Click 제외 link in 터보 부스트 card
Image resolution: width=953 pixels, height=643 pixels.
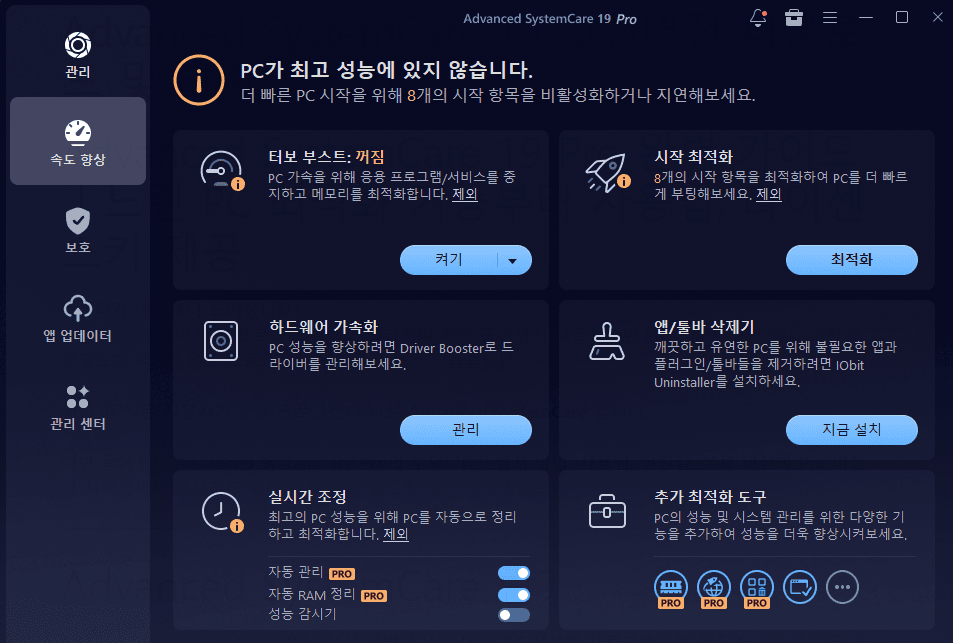[465, 194]
